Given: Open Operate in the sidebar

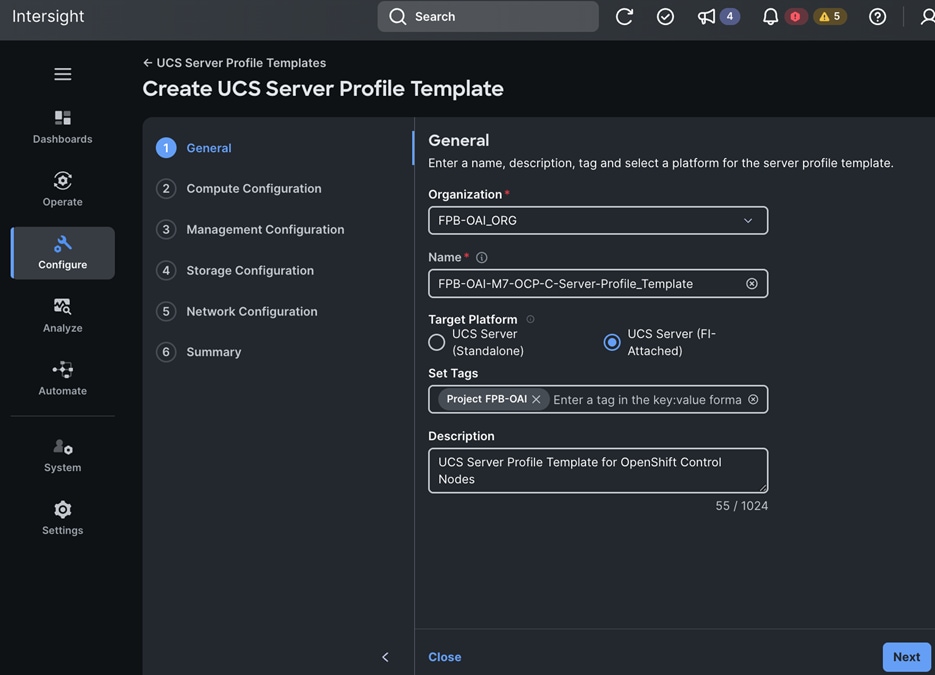Looking at the screenshot, I should coord(63,190).
